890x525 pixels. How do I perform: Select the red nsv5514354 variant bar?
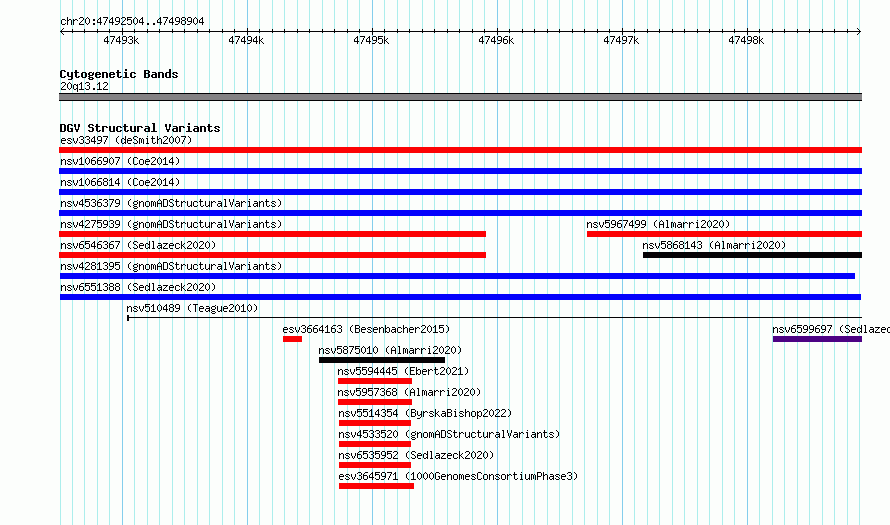coord(375,423)
